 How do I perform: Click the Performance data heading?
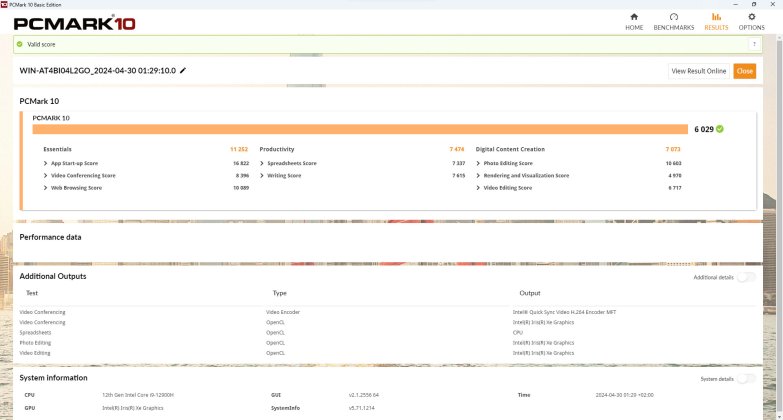[50, 237]
